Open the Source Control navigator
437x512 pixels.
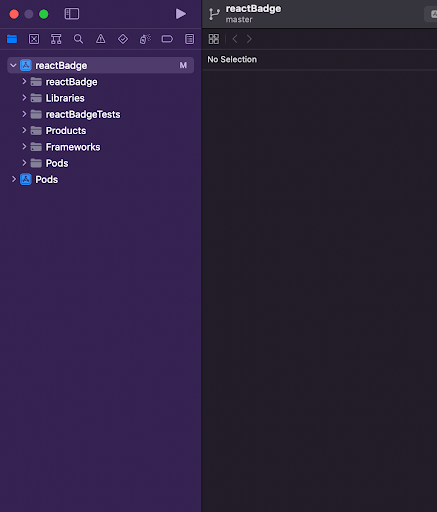click(x=34, y=39)
